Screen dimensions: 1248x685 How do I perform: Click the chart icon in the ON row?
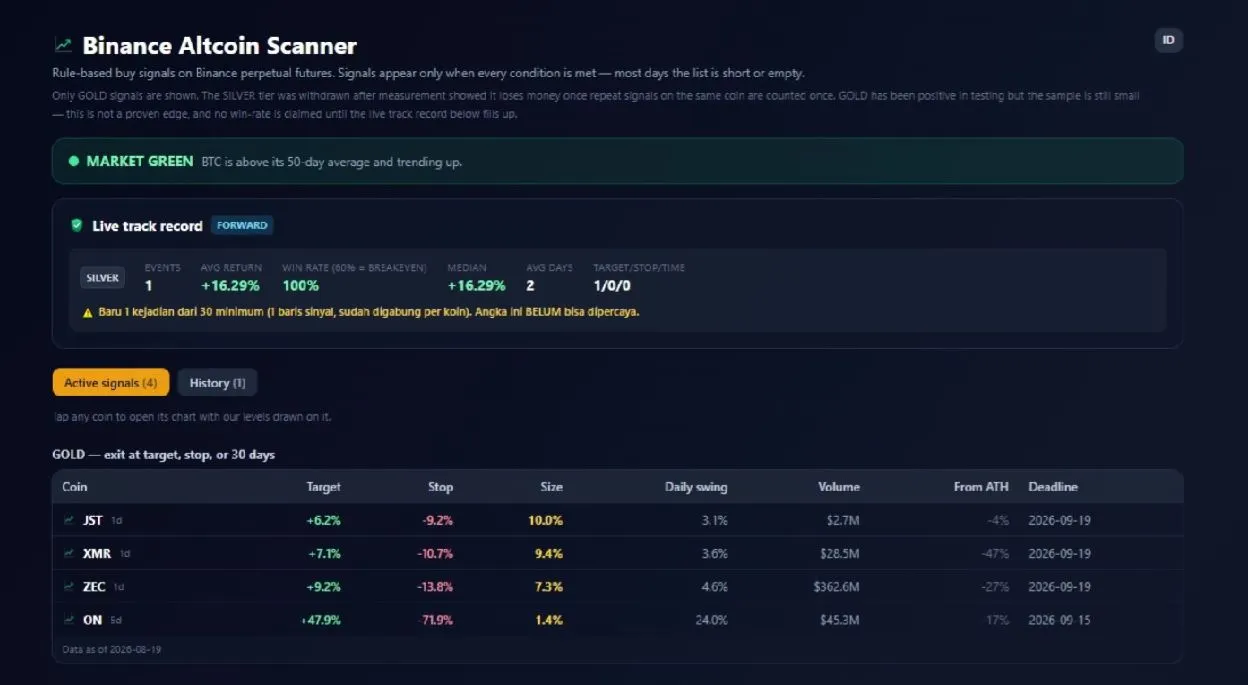(x=69, y=620)
